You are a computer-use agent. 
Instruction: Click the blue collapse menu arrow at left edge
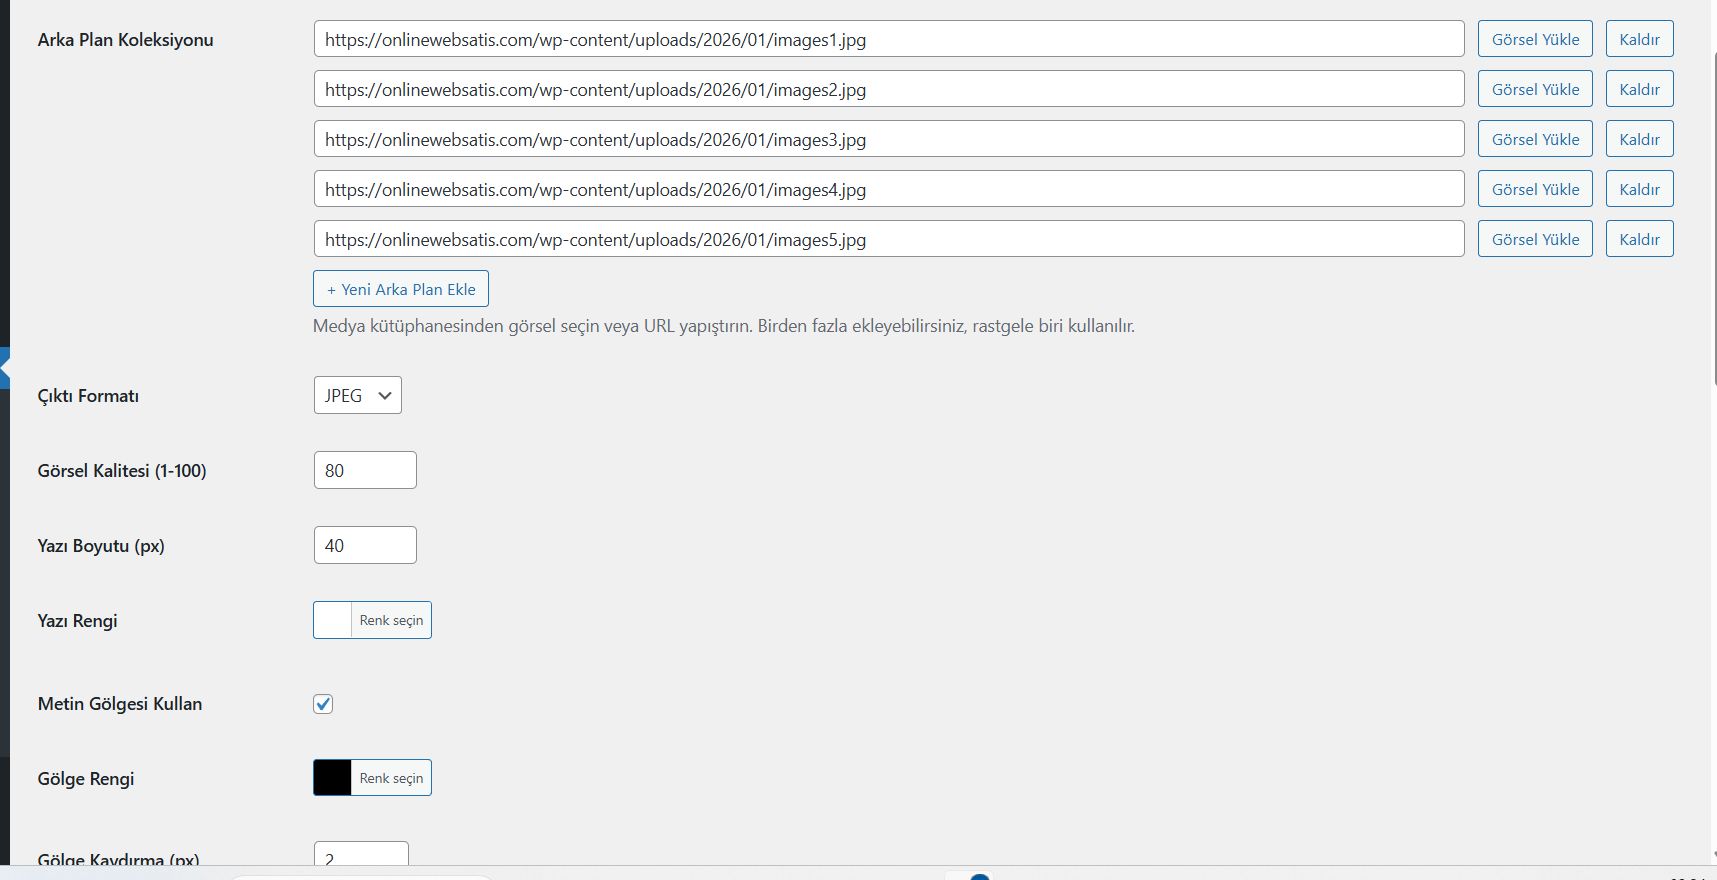pyautogui.click(x=5, y=368)
